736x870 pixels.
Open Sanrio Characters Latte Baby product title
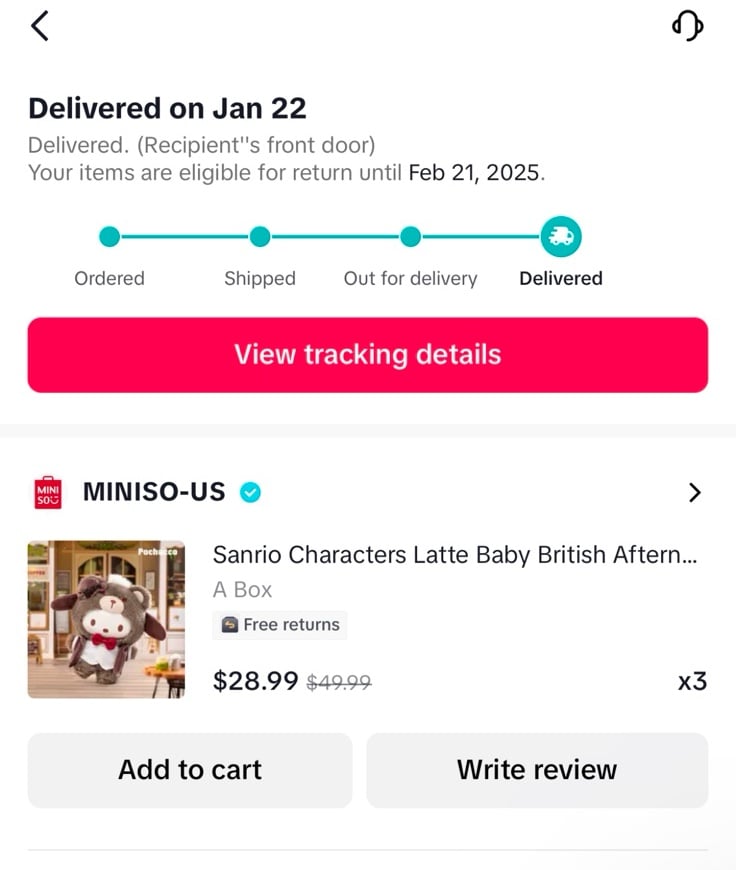455,555
